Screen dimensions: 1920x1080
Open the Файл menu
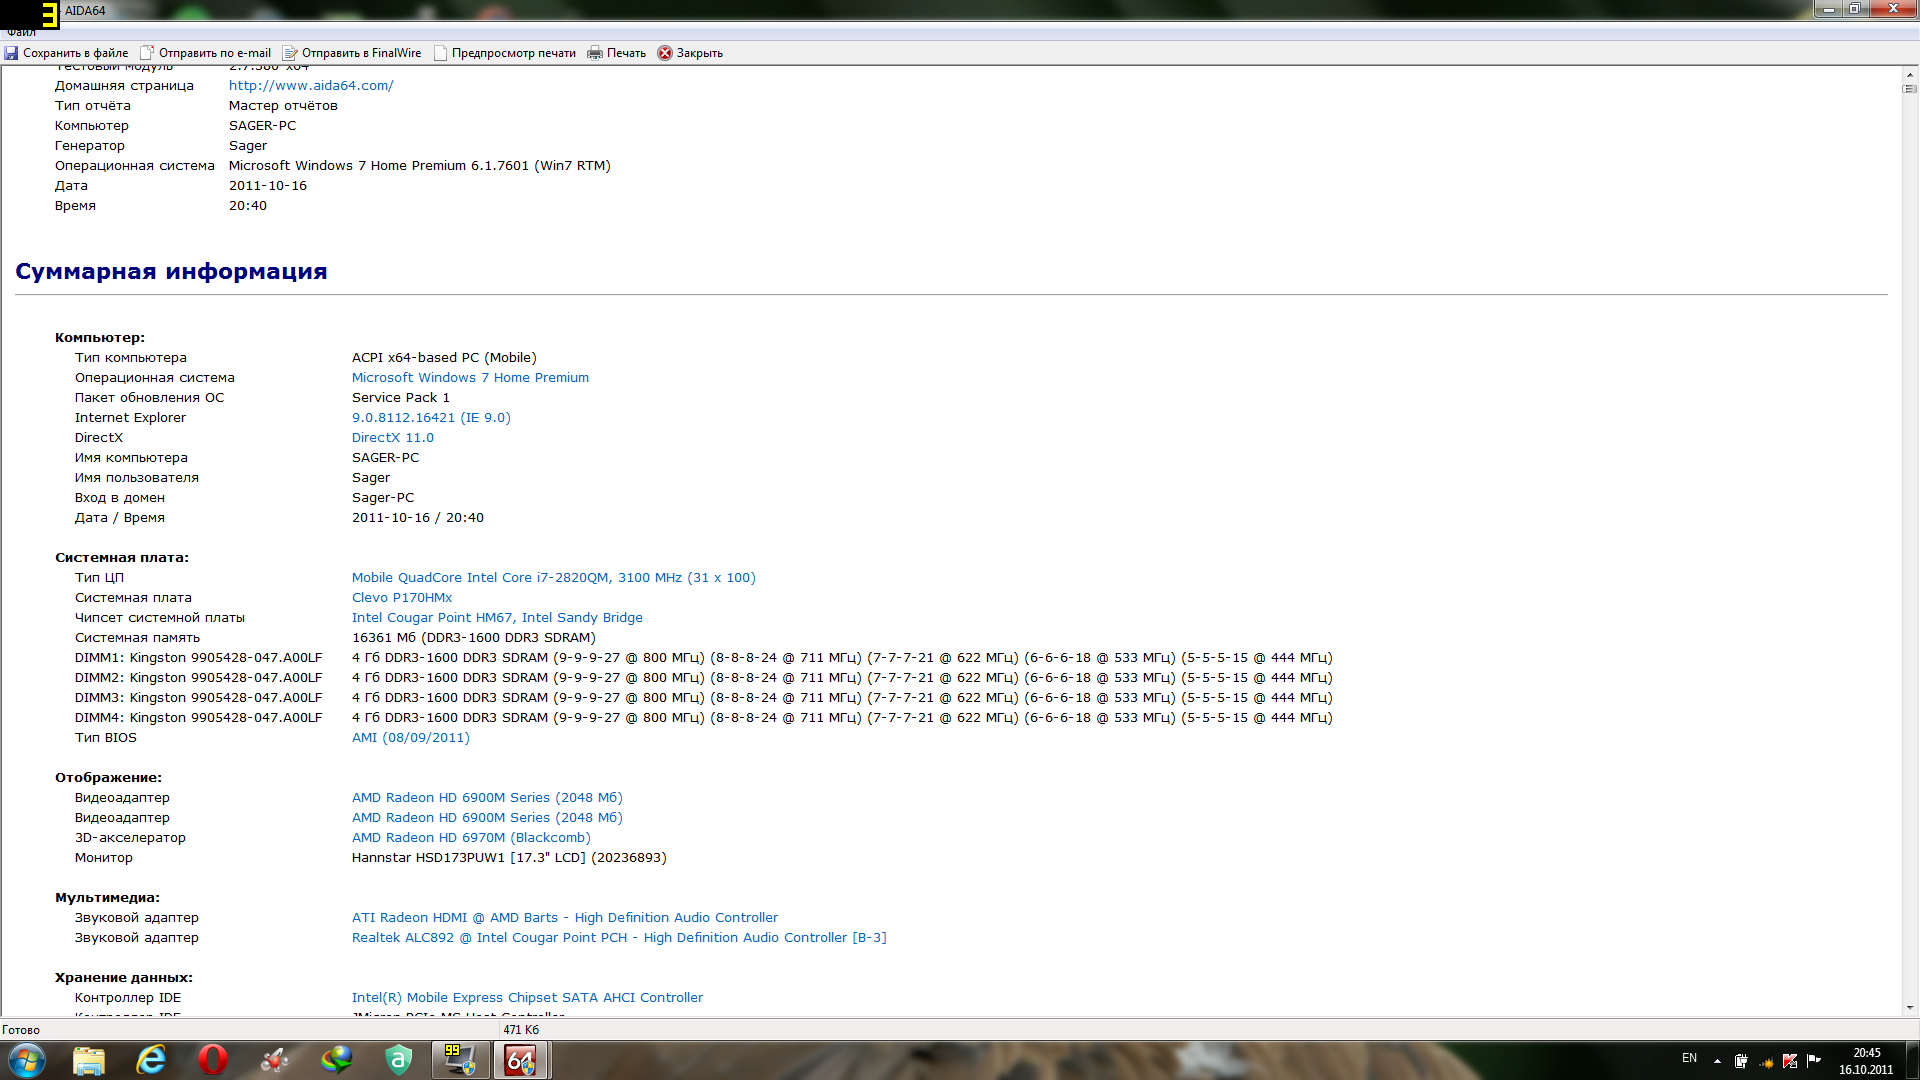(x=21, y=33)
